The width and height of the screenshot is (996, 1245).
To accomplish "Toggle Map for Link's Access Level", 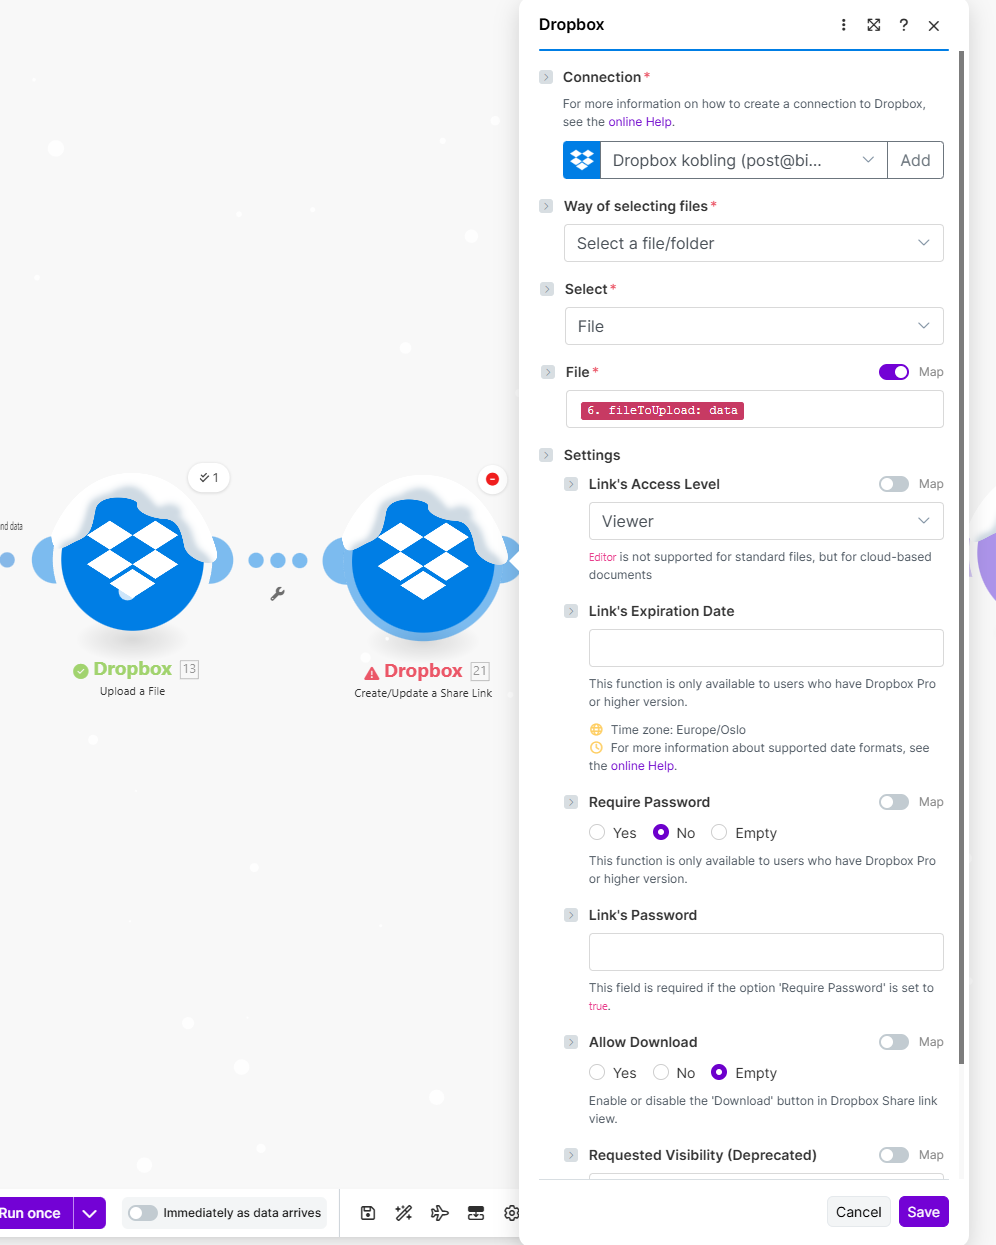I will [894, 484].
